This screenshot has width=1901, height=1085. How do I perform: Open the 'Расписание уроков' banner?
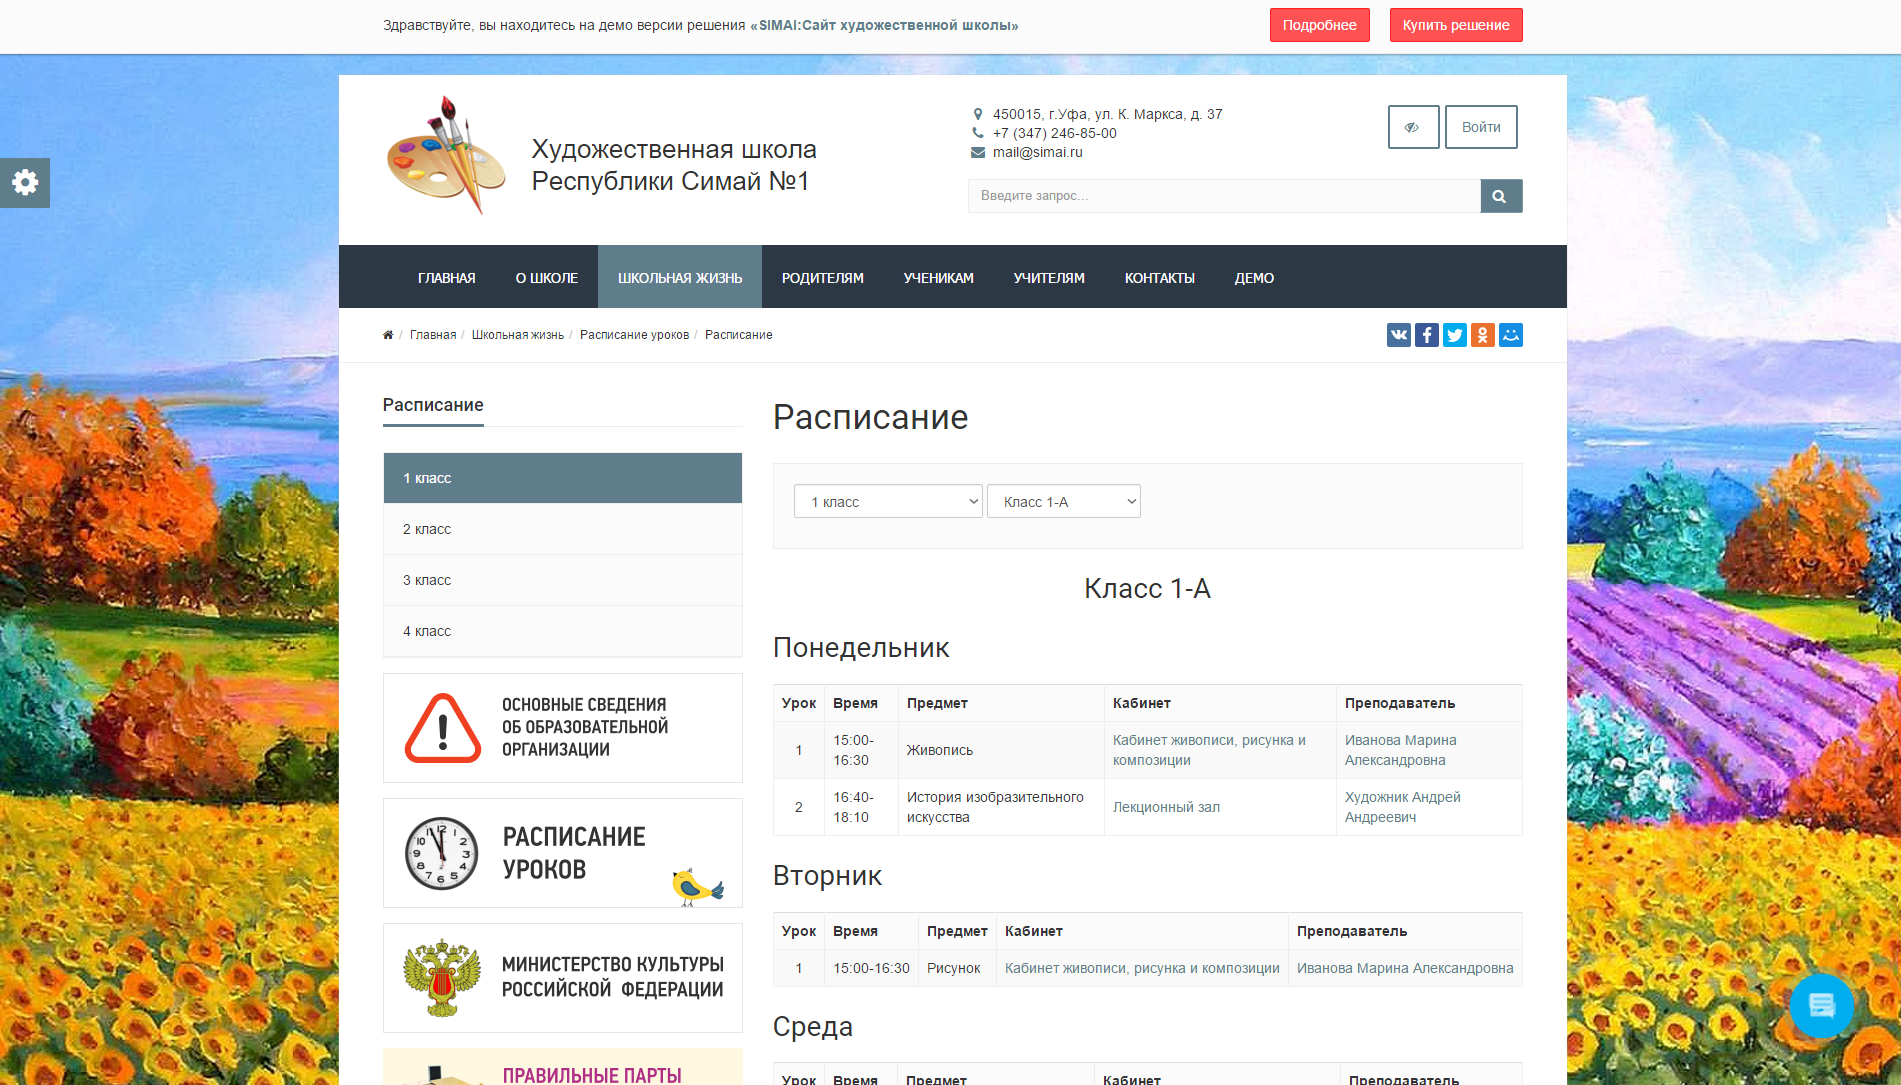point(562,853)
